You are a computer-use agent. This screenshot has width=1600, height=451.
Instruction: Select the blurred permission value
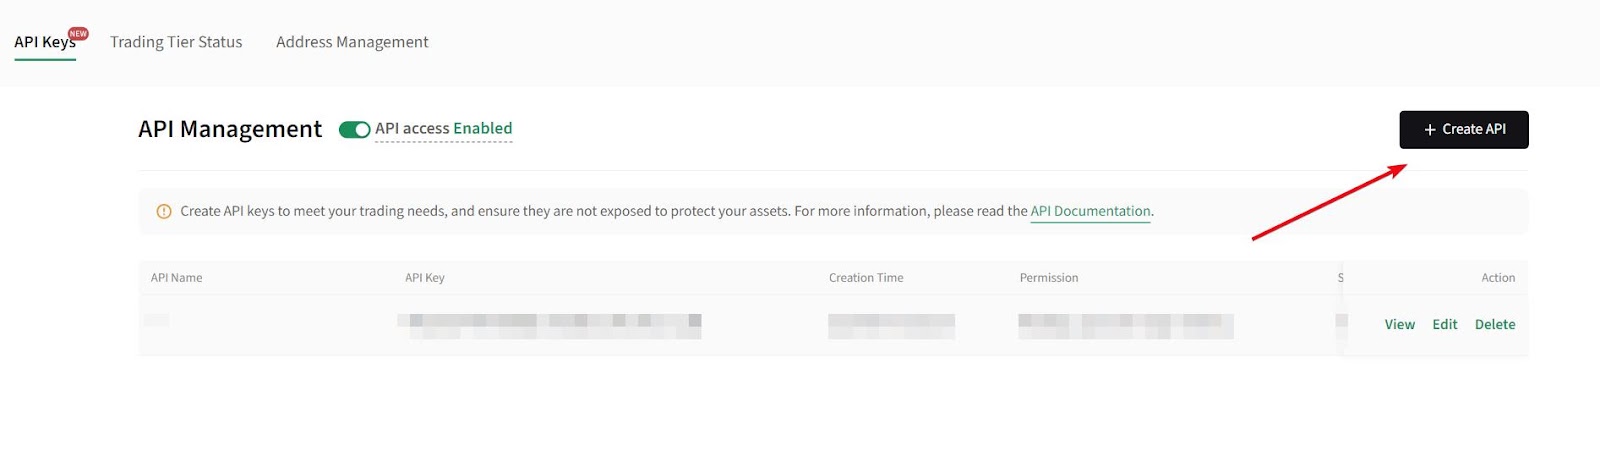1125,325
